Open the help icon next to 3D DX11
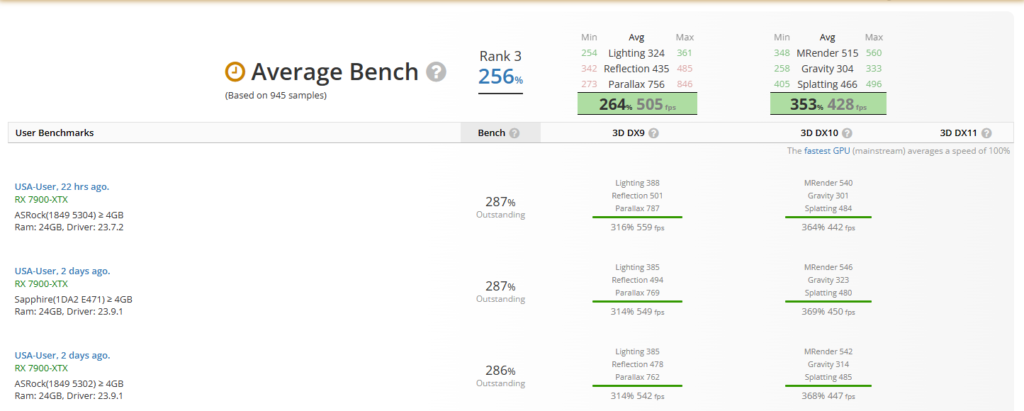The height and width of the screenshot is (411, 1024). click(x=986, y=133)
